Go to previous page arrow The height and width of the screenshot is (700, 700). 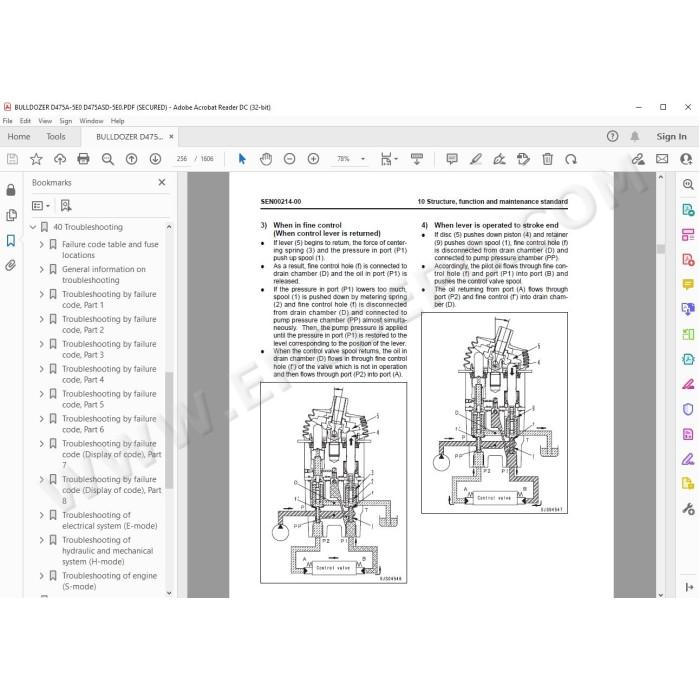coord(131,159)
